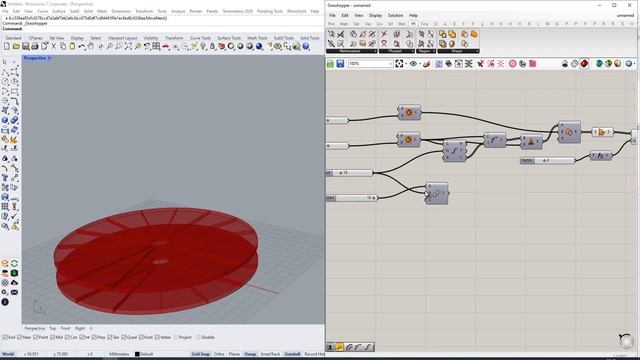640x360 pixels.
Task: Click the Millimeters units field in status bar
Action: pos(119,354)
